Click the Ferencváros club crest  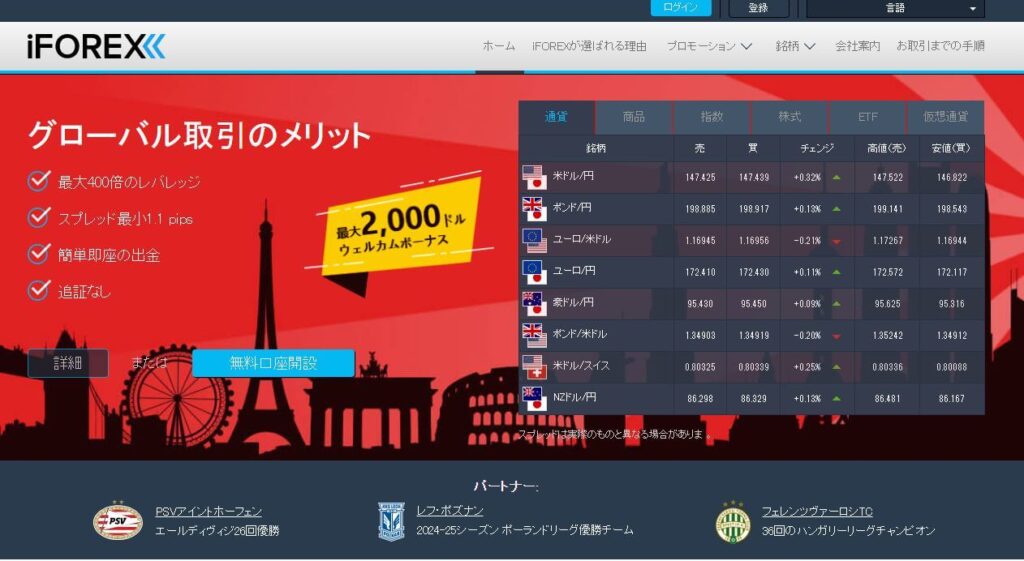[733, 522]
